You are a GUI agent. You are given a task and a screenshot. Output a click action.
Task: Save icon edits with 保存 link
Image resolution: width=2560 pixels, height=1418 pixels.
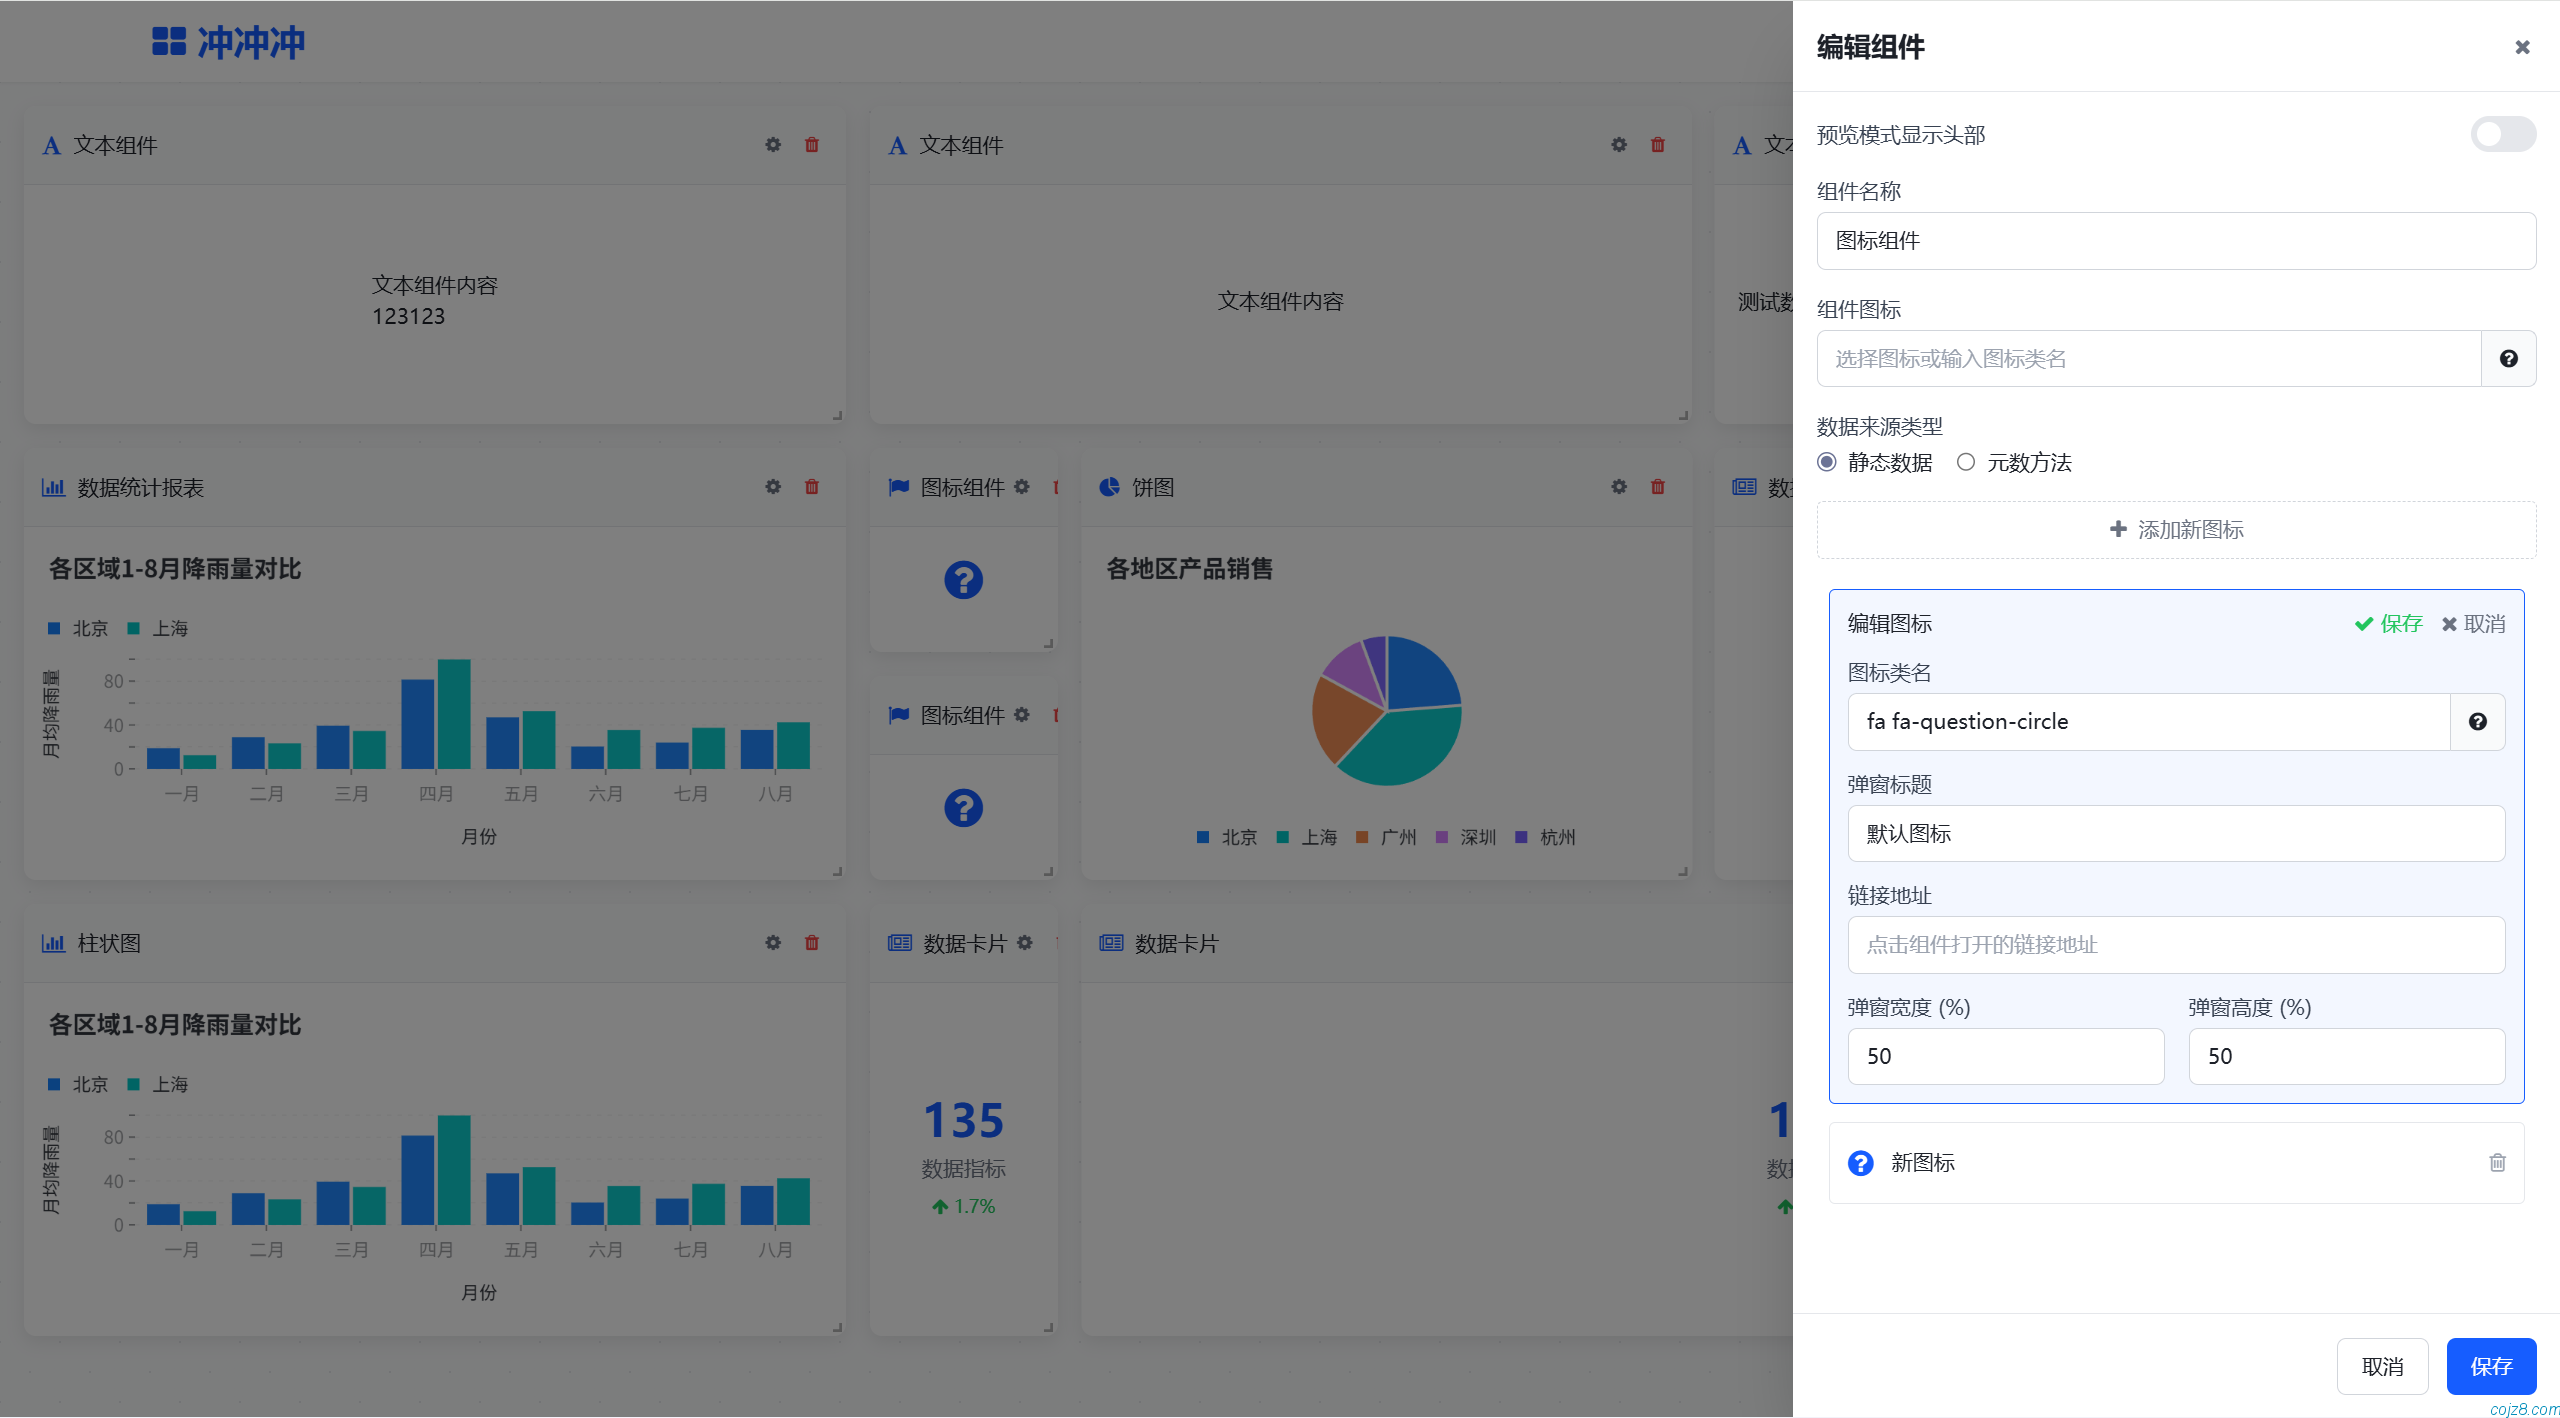[2398, 623]
